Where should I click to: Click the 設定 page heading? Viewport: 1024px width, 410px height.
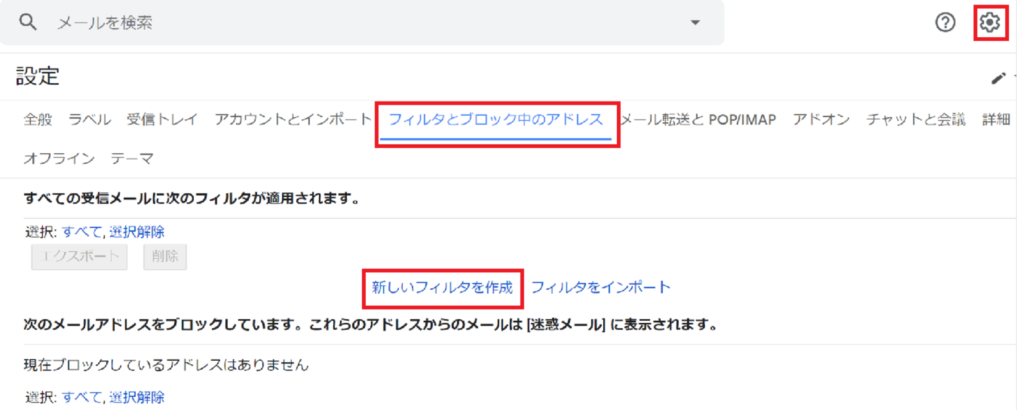tap(38, 77)
